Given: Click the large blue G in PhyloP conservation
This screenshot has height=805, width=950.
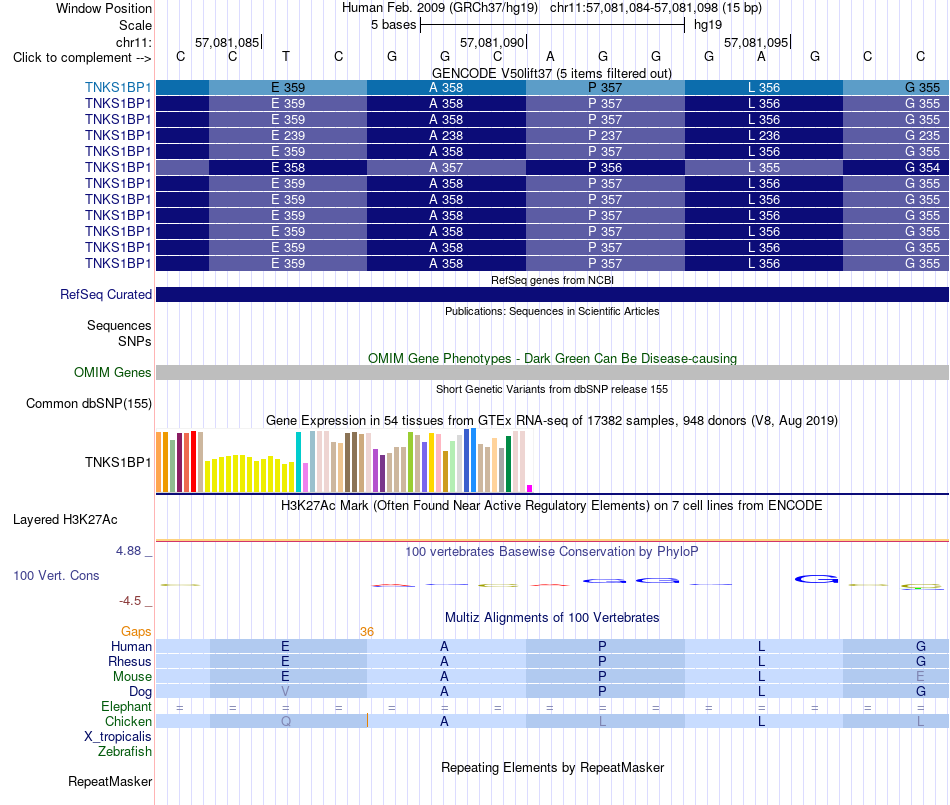Looking at the screenshot, I should (x=816, y=579).
